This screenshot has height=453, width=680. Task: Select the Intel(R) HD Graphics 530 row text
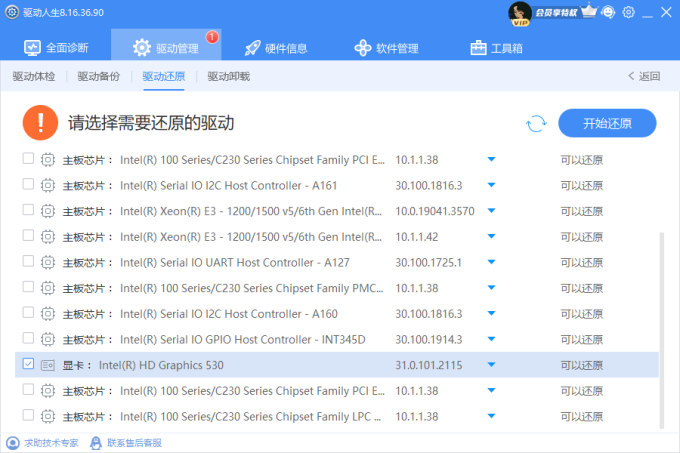(x=161, y=365)
